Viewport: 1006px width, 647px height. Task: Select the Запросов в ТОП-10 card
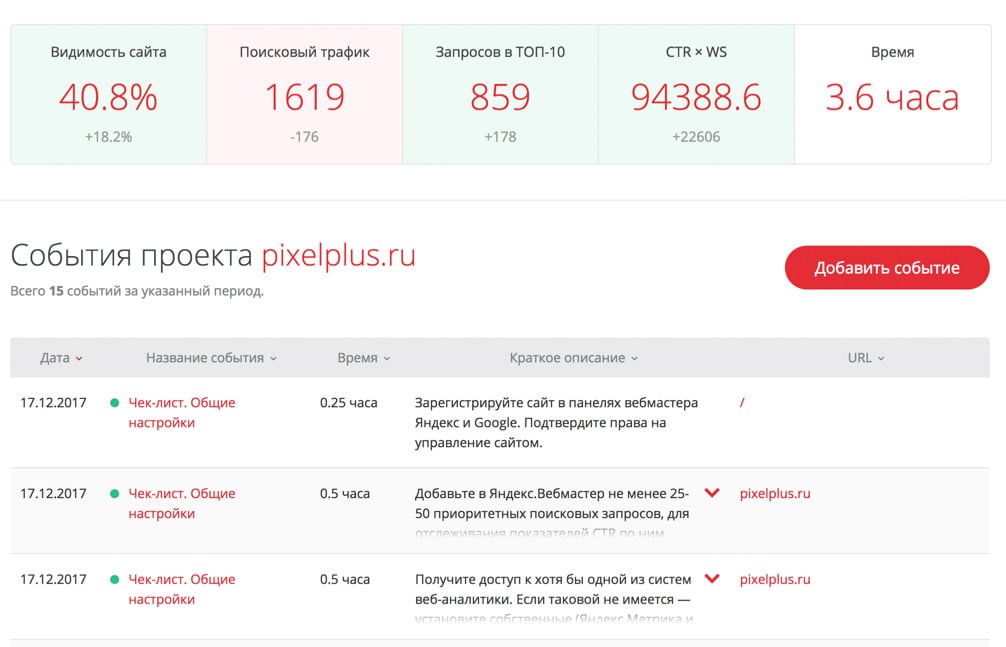click(x=500, y=94)
